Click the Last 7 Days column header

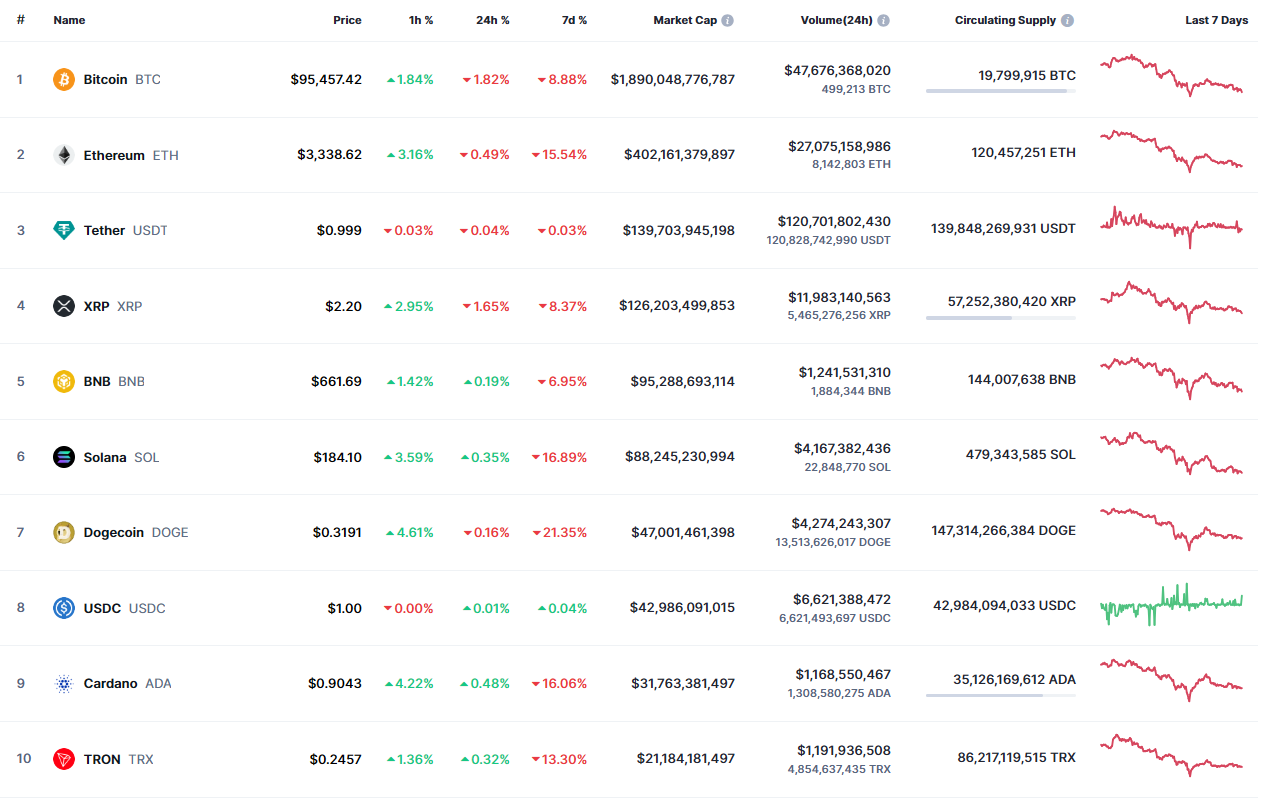point(1217,20)
